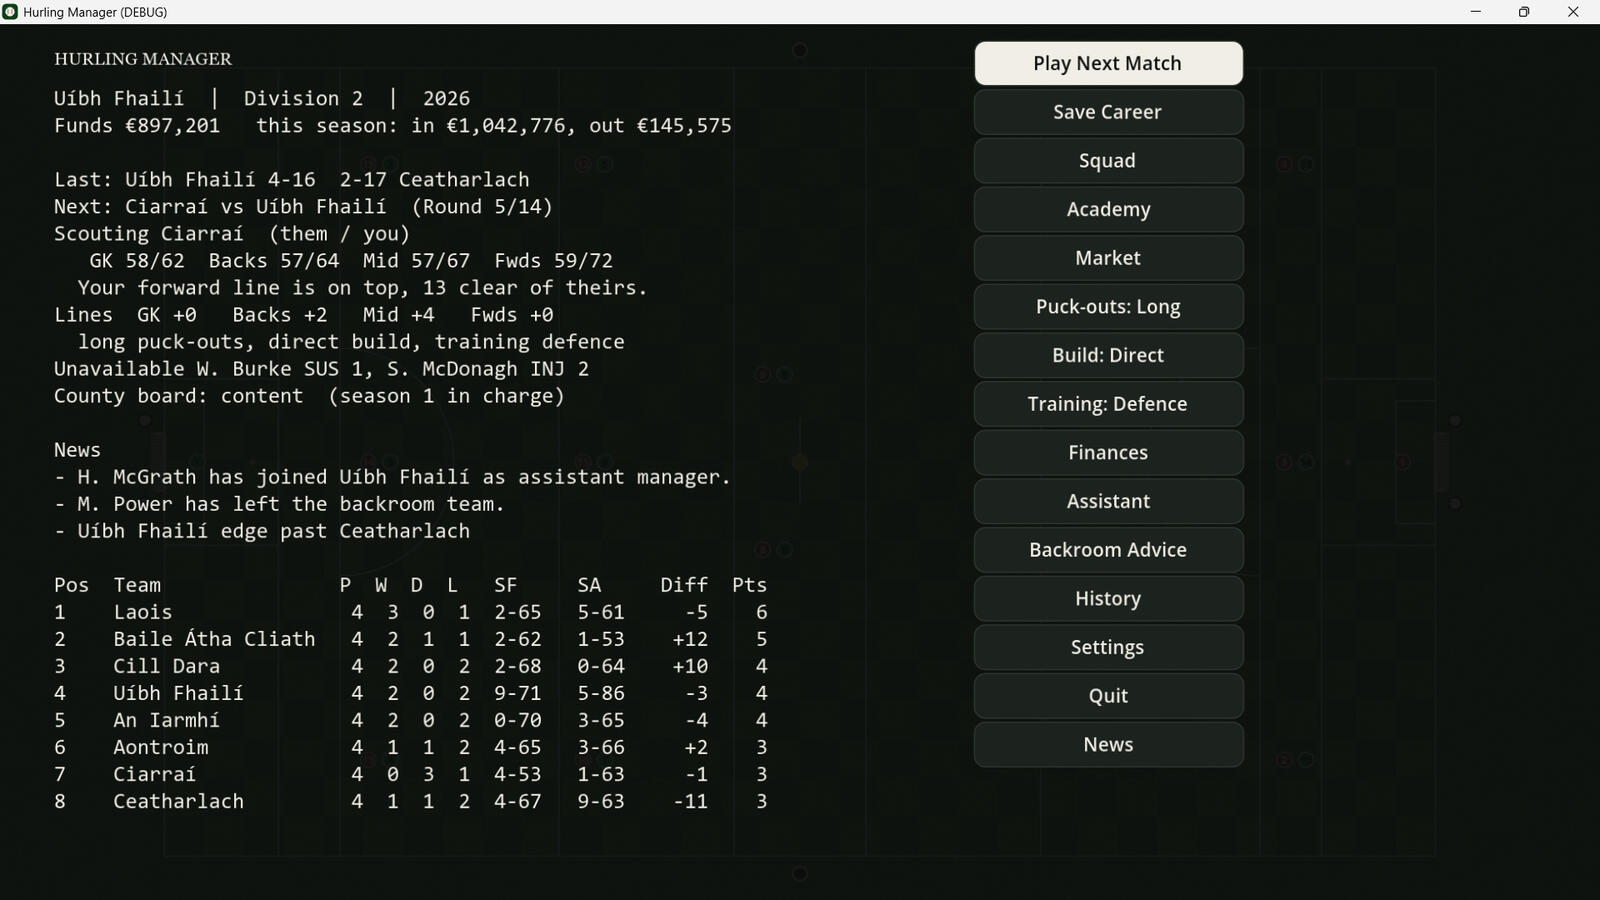Open the Settings menu
Viewport: 1600px width, 900px height.
point(1108,647)
